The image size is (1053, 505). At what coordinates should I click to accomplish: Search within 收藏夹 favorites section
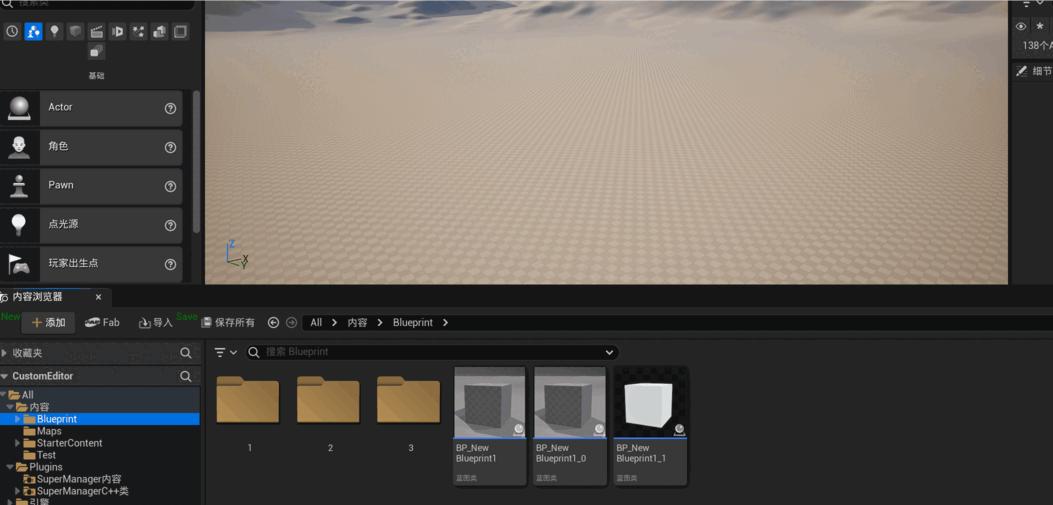pyautogui.click(x=186, y=353)
